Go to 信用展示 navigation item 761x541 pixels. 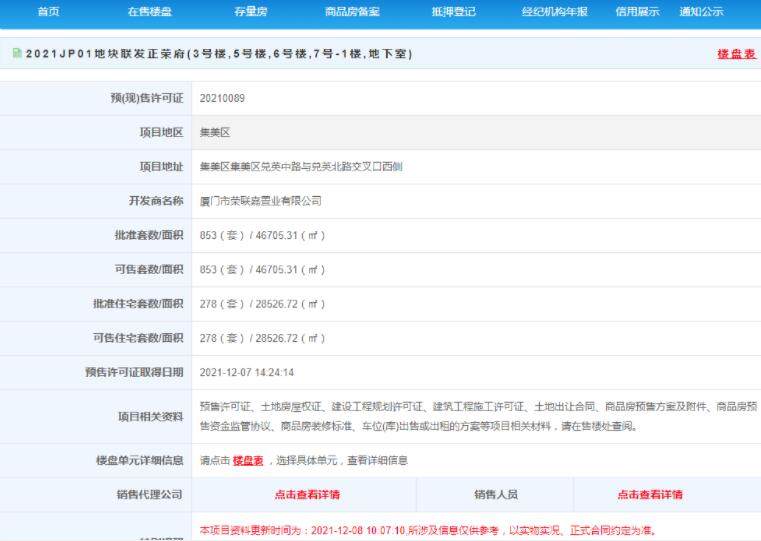tap(637, 11)
